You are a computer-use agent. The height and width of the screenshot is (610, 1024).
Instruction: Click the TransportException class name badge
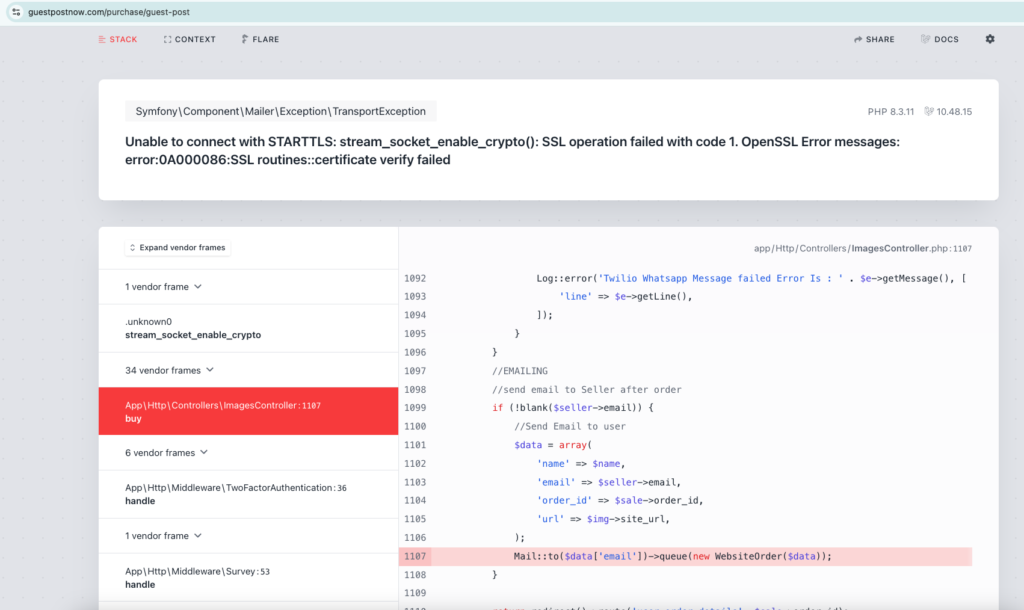280,112
